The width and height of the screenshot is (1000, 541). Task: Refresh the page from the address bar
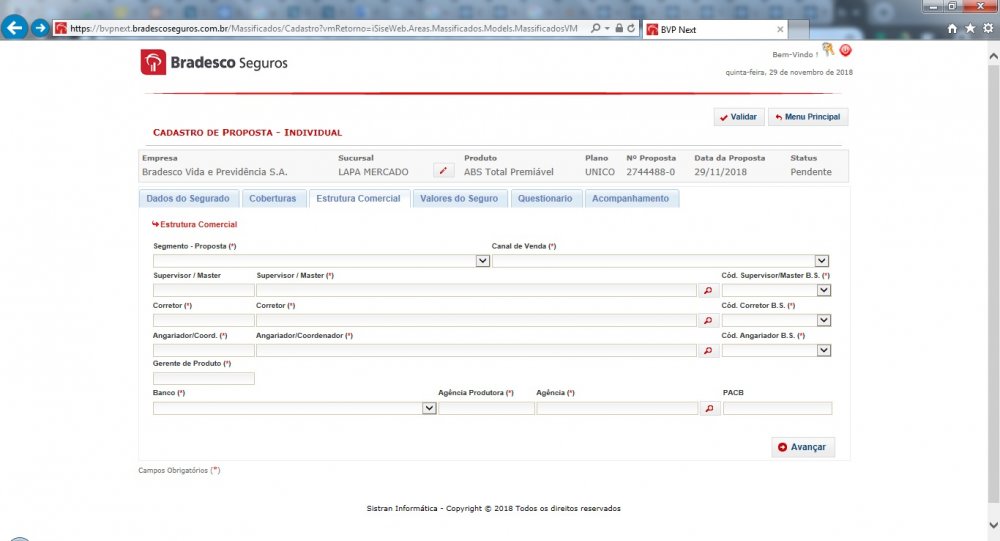point(632,29)
